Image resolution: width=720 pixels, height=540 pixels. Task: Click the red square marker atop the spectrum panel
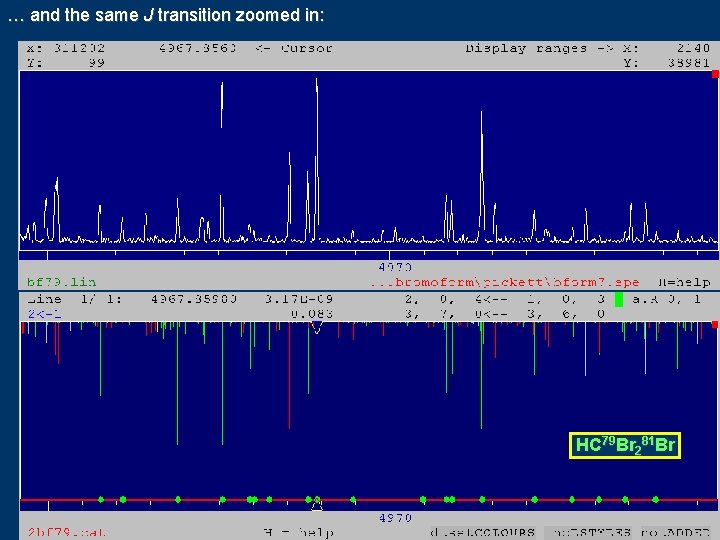(x=715, y=74)
